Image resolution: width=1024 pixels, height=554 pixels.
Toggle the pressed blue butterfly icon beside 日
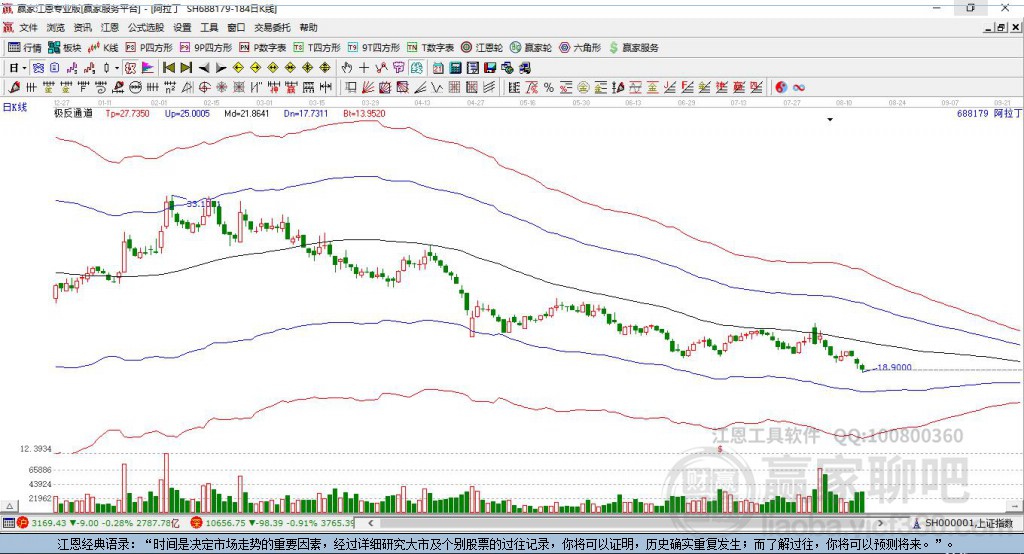[x=38, y=68]
